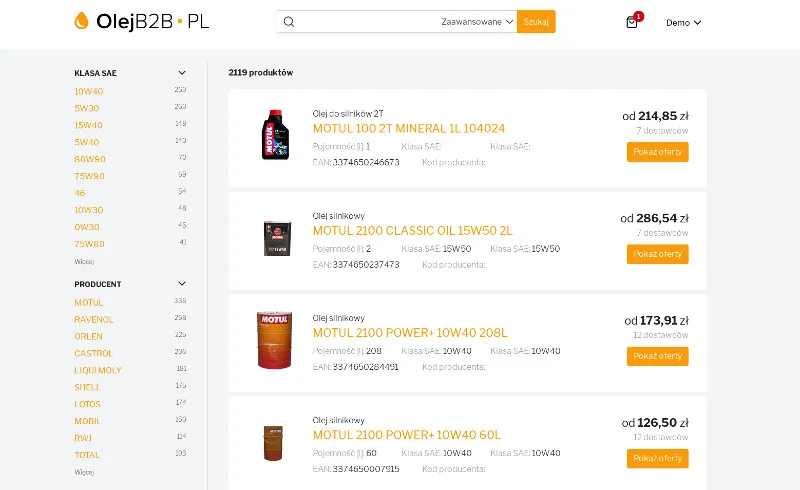
Task: Click the 2119 produktów count text
Action: pyautogui.click(x=261, y=72)
